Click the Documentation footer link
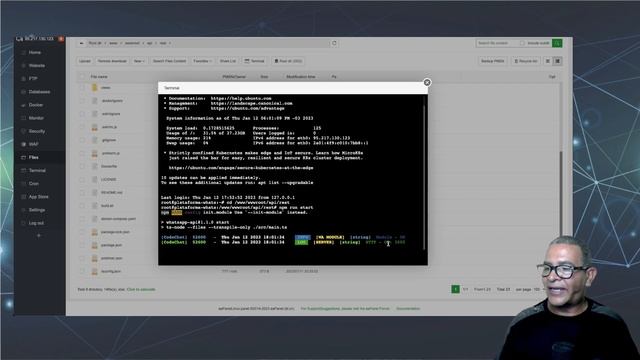This screenshot has height=360, width=640. [x=408, y=309]
